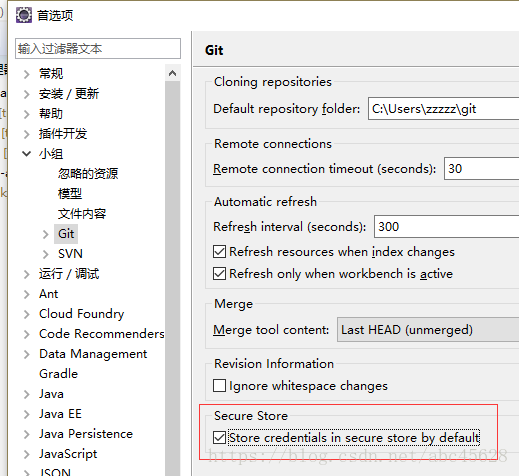
Task: Select 帮助 preferences page
Action: coord(51,114)
